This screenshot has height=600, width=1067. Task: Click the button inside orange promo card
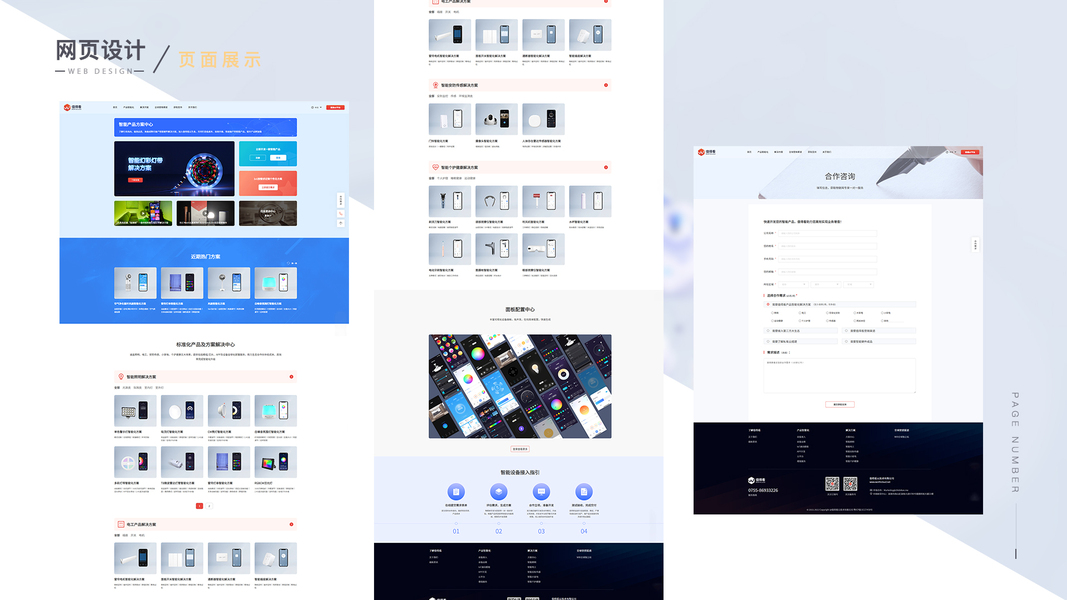[268, 187]
